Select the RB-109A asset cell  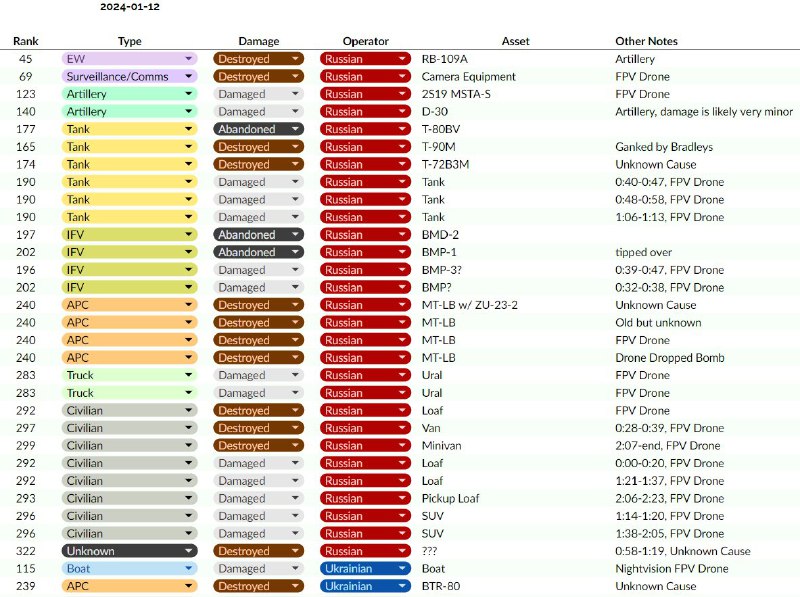444,59
